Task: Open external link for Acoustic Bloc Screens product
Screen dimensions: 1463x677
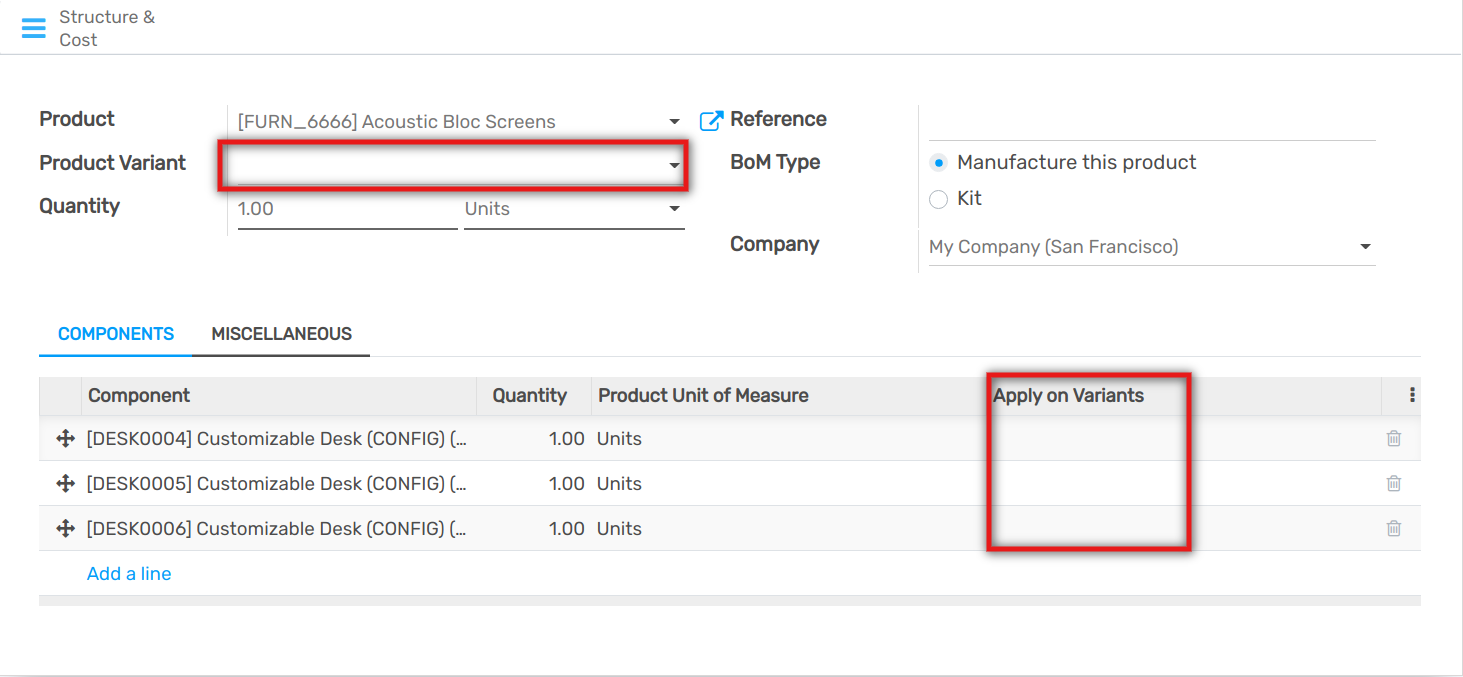Action: (710, 121)
